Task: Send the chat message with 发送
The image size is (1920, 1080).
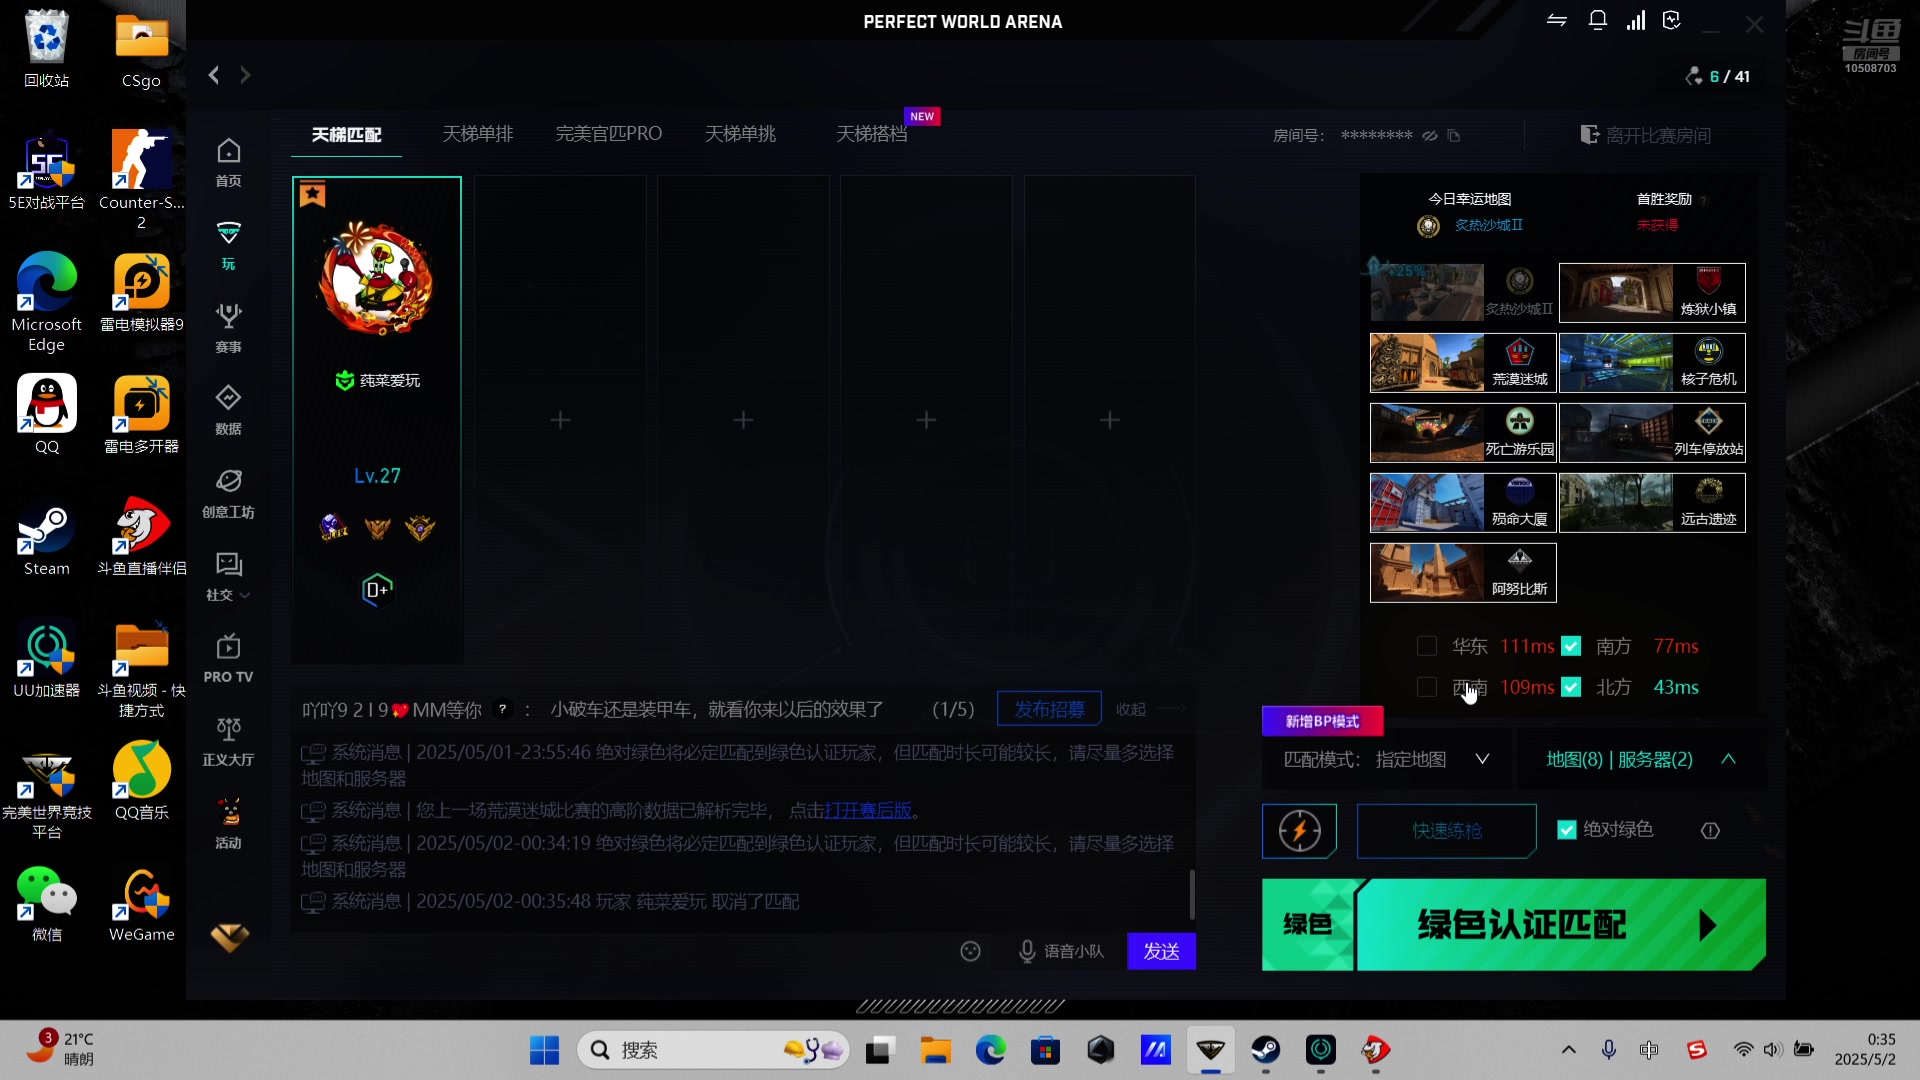Action: (1161, 951)
